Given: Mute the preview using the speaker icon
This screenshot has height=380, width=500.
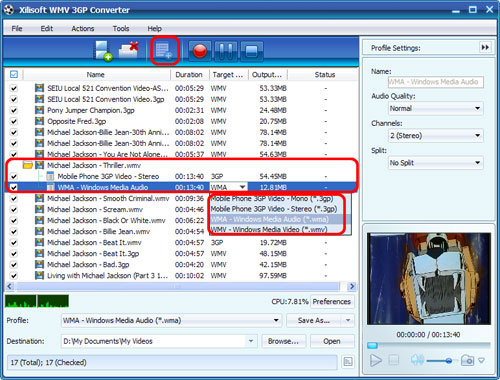Looking at the screenshot, I should (417, 360).
